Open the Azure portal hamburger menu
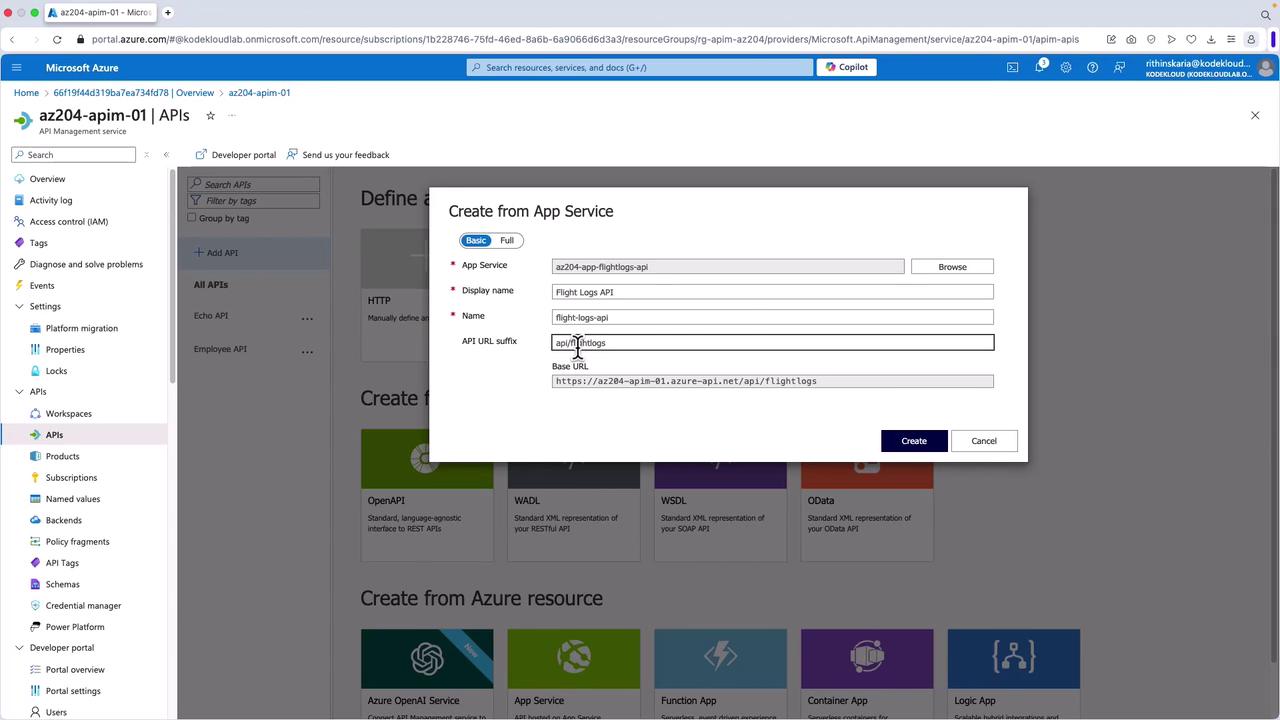The width and height of the screenshot is (1280, 720). point(16,67)
